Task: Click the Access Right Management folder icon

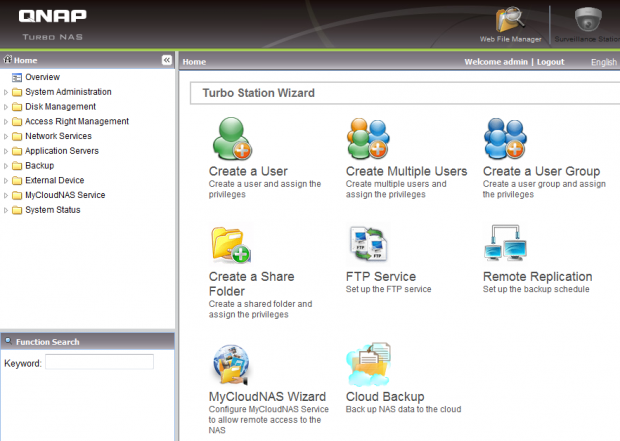Action: pos(17,121)
